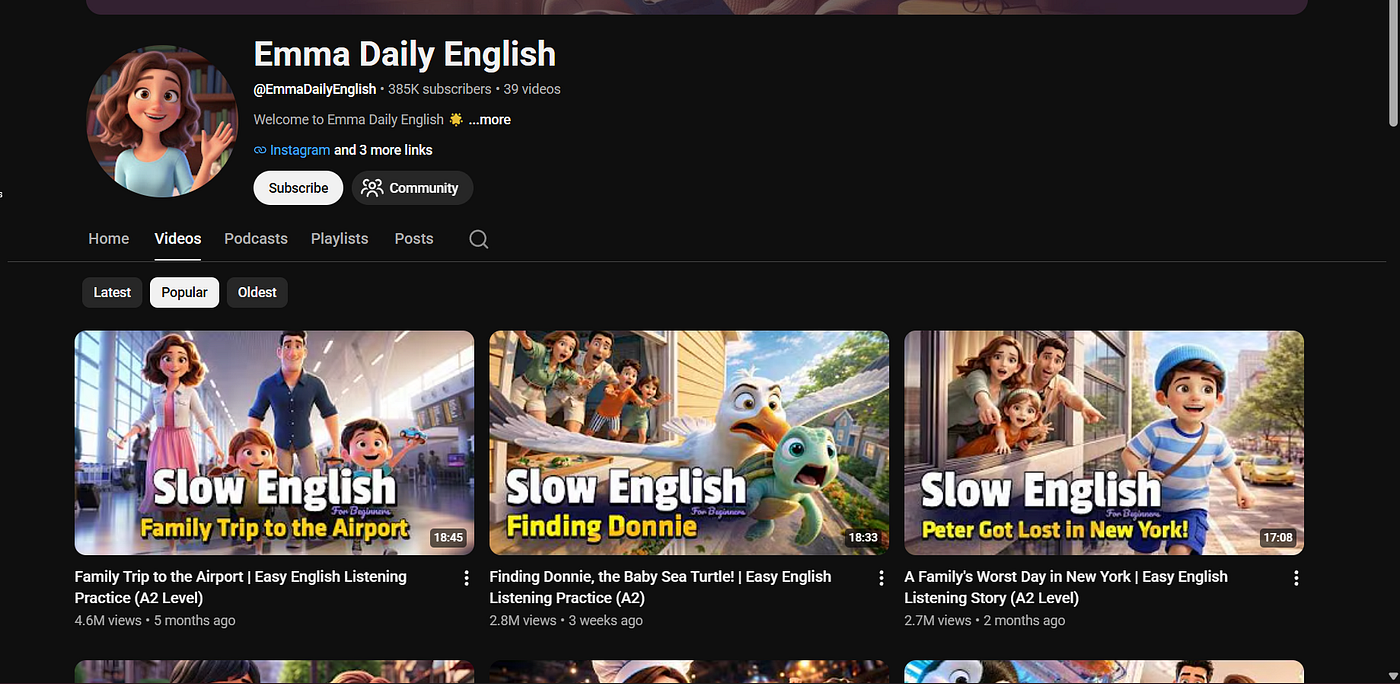Show the 'and 3 more links' list
Viewport: 1400px width, 684px height.
pos(383,150)
